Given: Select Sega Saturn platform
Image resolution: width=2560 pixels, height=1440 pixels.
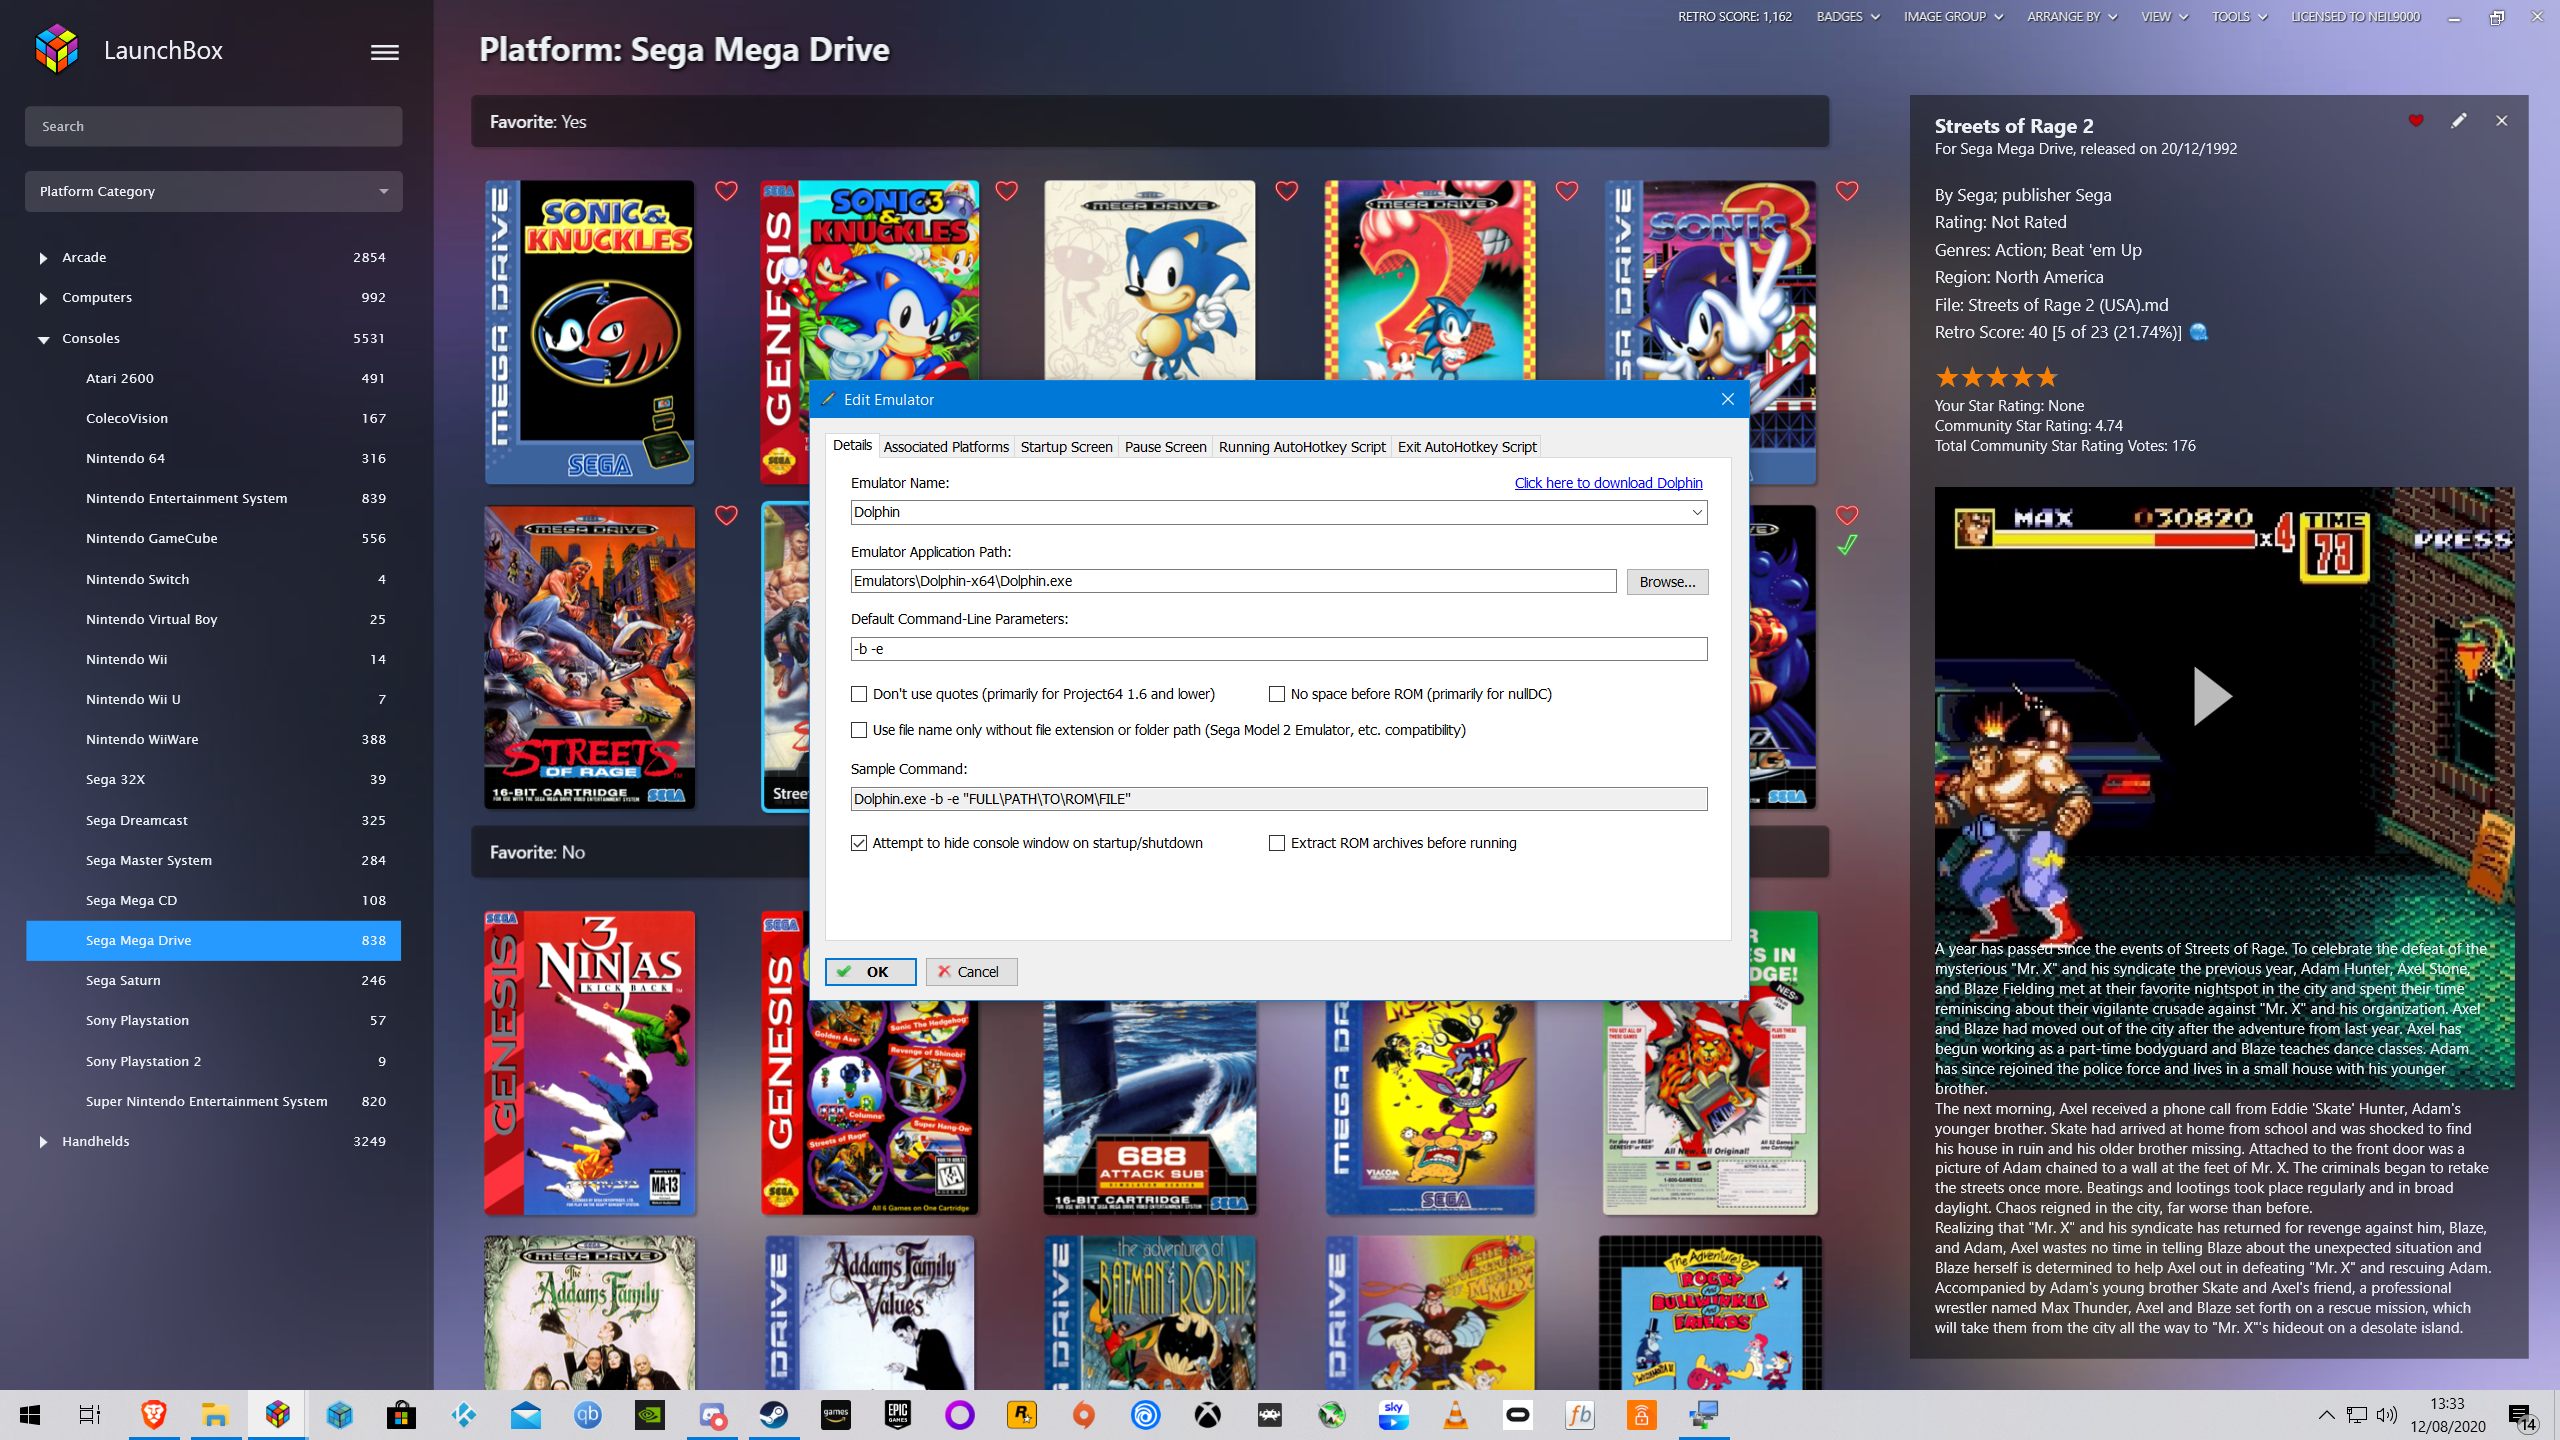Looking at the screenshot, I should point(213,980).
